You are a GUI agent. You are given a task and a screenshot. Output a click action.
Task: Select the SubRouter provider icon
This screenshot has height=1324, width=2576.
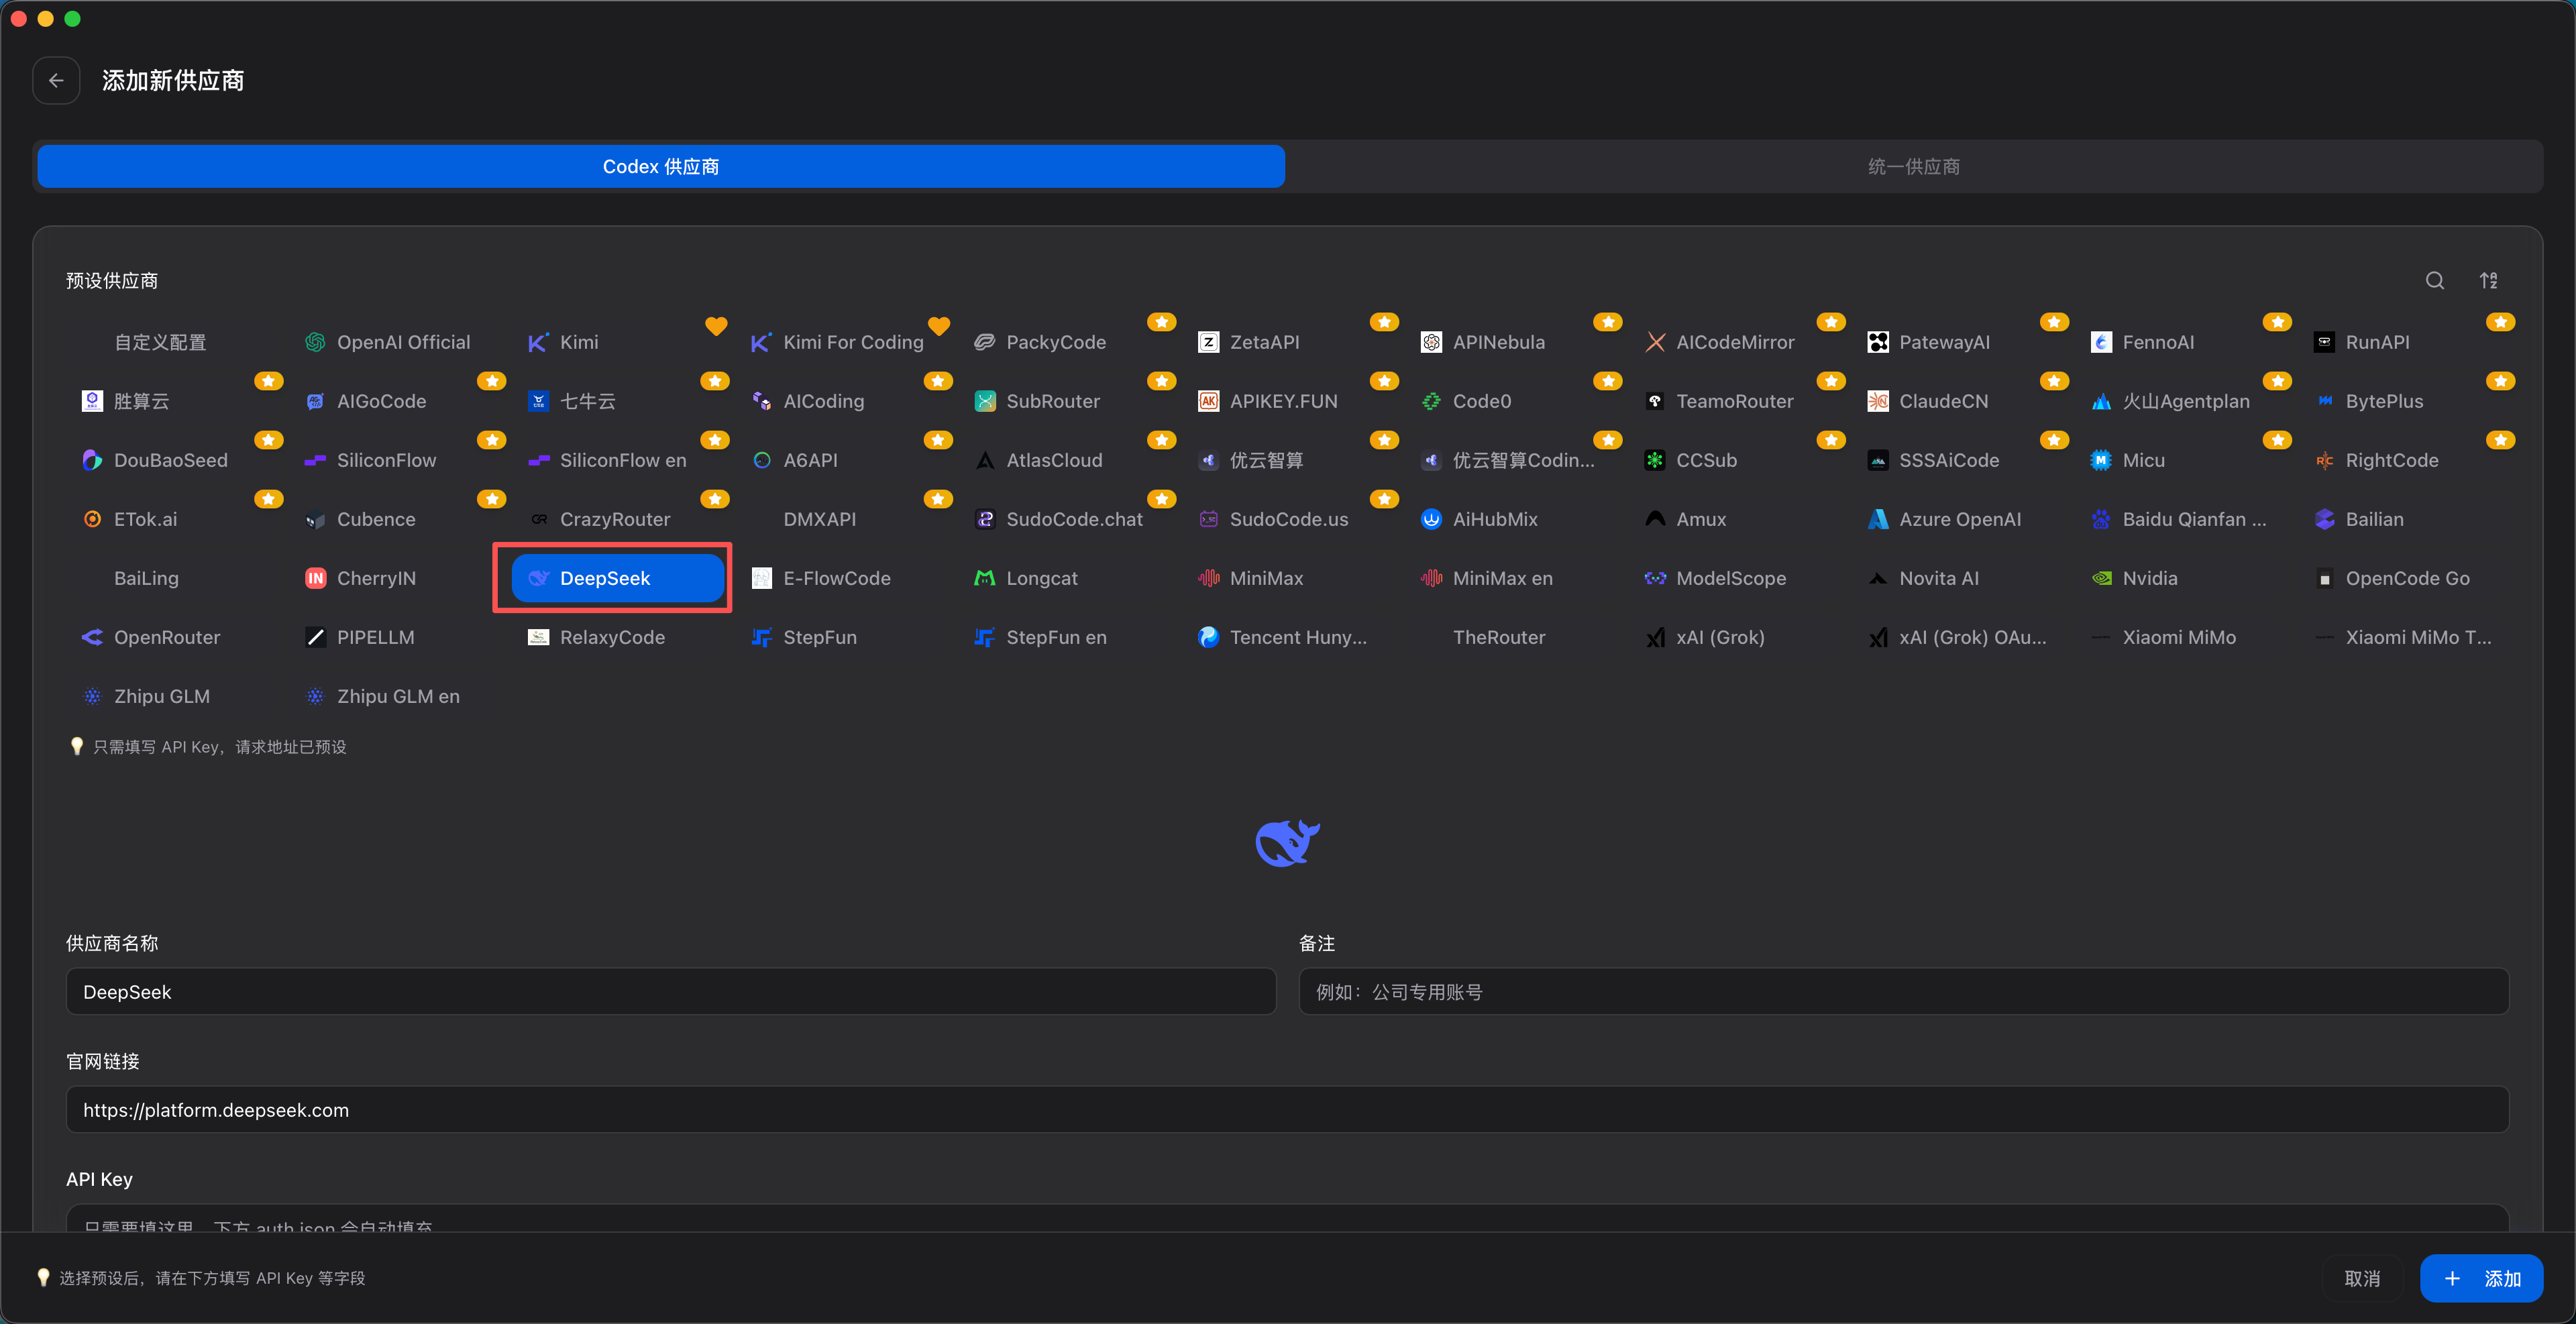[985, 401]
